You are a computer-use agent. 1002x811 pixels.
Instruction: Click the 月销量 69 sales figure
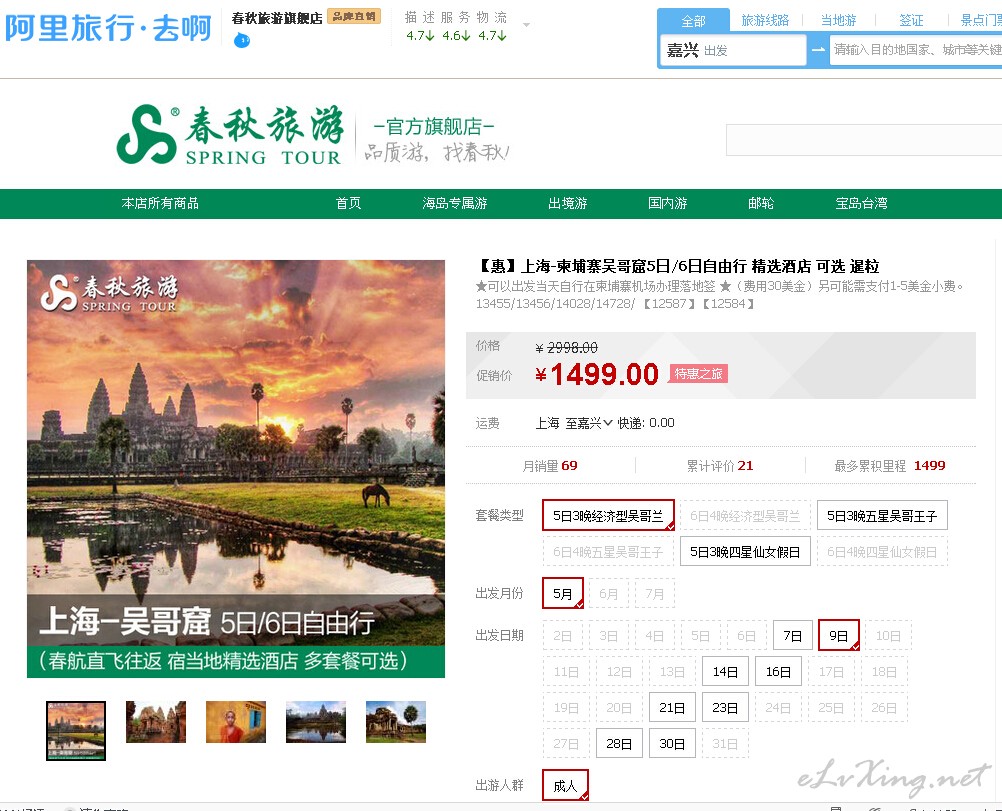(550, 466)
